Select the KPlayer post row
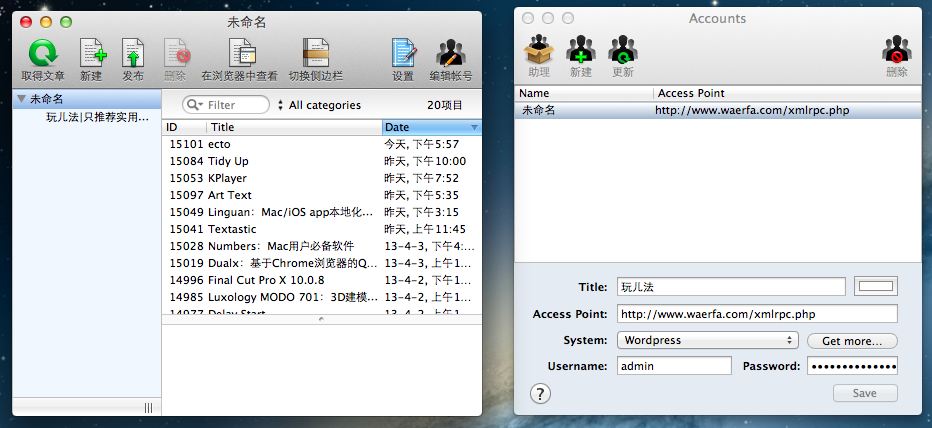This screenshot has height=428, width=932. [322, 178]
